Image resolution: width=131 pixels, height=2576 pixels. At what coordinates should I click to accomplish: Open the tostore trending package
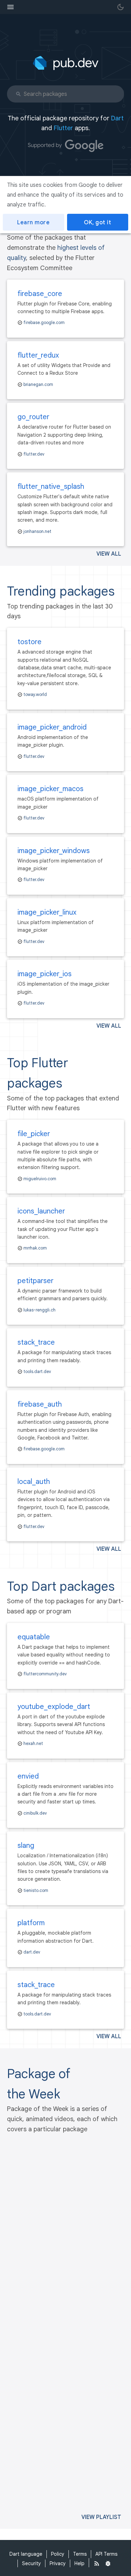[29, 641]
